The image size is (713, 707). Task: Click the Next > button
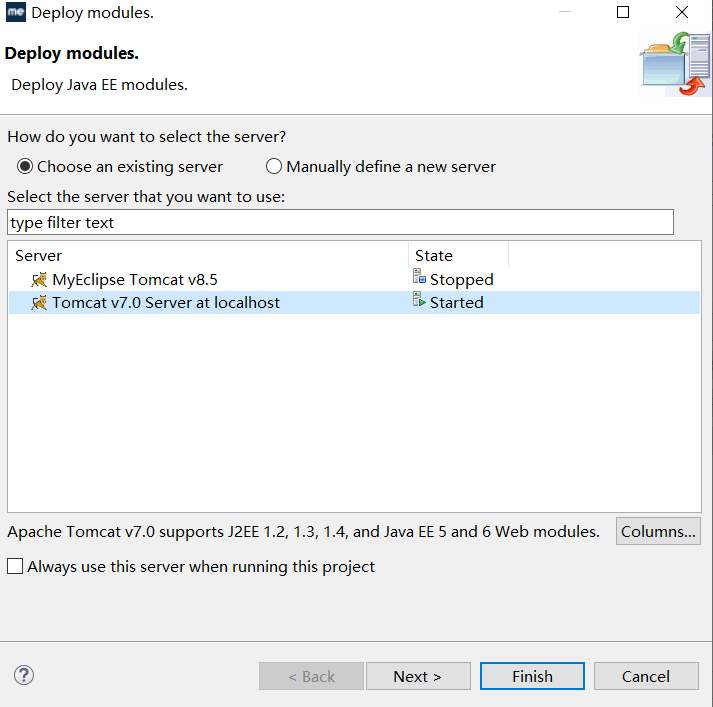[x=418, y=676]
